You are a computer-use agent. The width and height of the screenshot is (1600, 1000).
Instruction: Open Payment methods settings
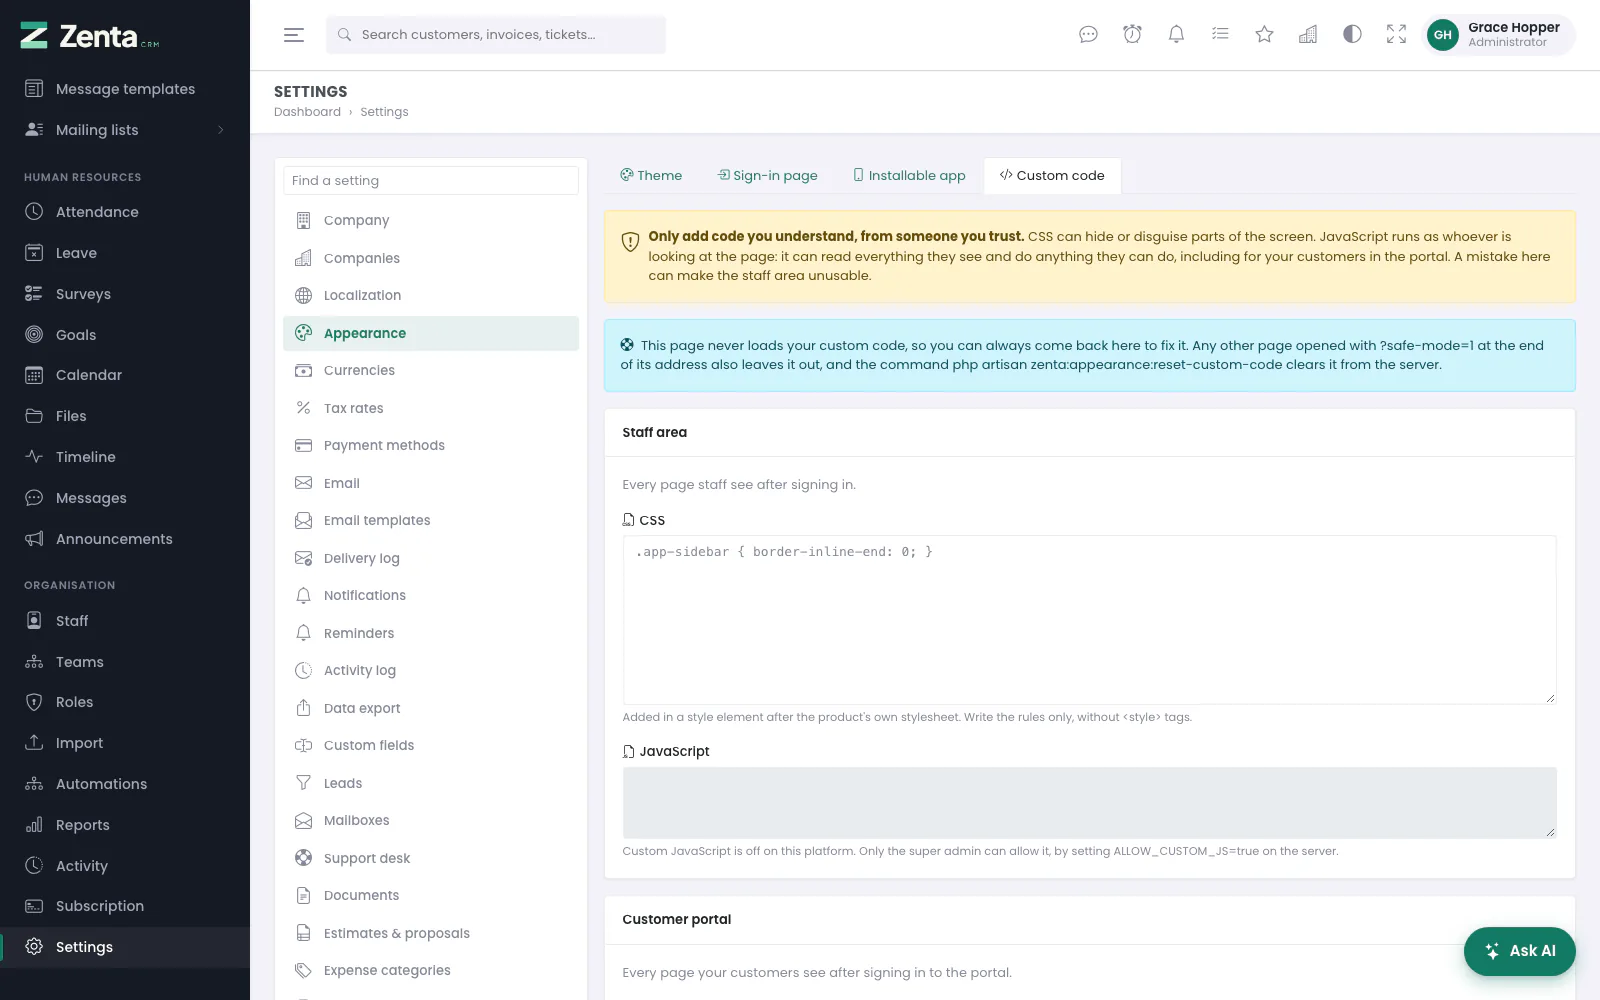click(431, 446)
